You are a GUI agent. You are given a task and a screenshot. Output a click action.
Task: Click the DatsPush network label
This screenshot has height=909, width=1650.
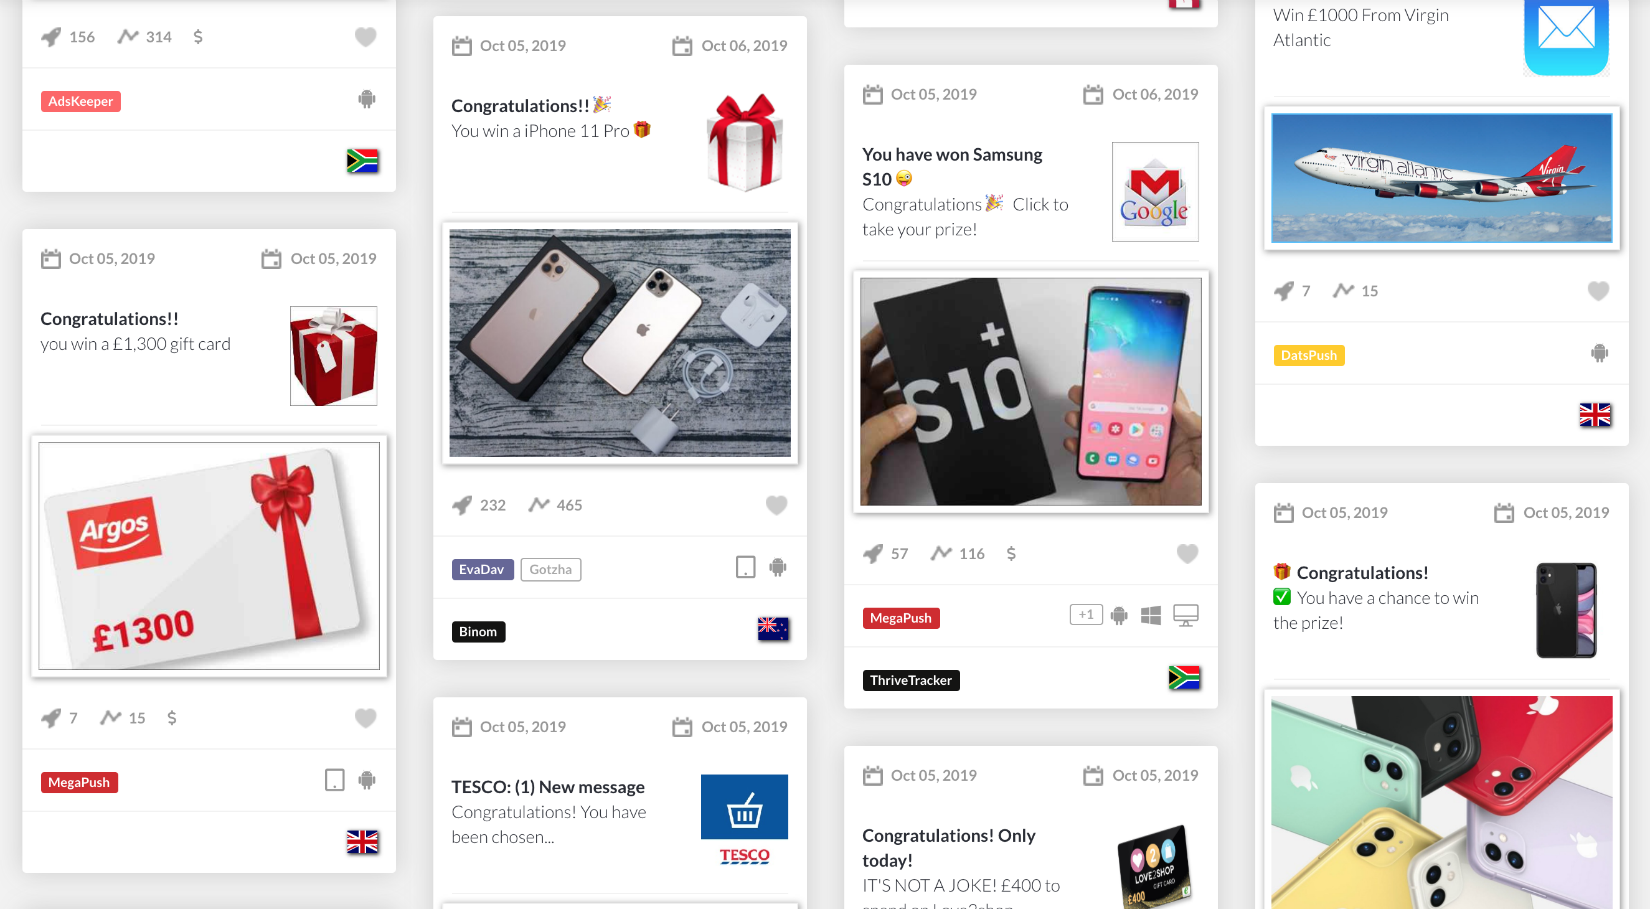pos(1309,355)
